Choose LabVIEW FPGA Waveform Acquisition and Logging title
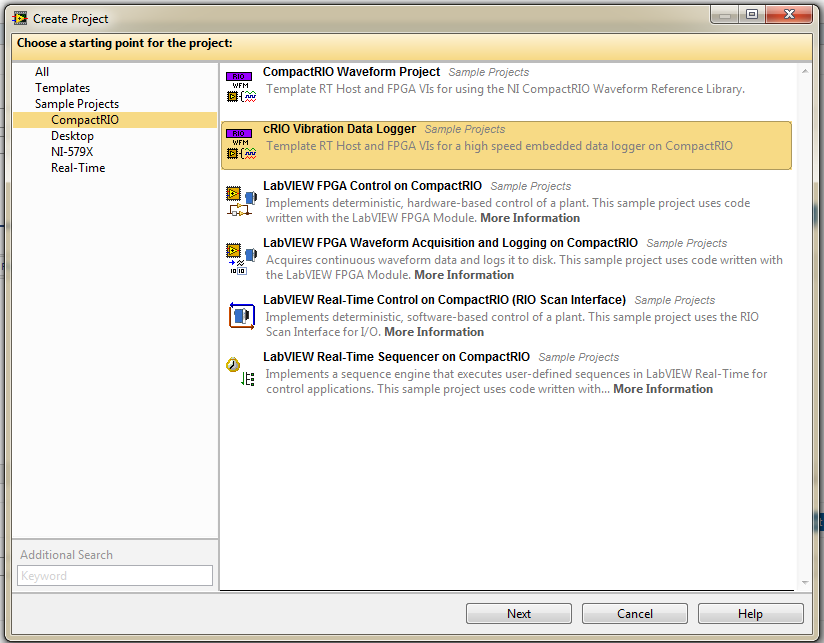Screen dimensions: 824x643 (450, 243)
